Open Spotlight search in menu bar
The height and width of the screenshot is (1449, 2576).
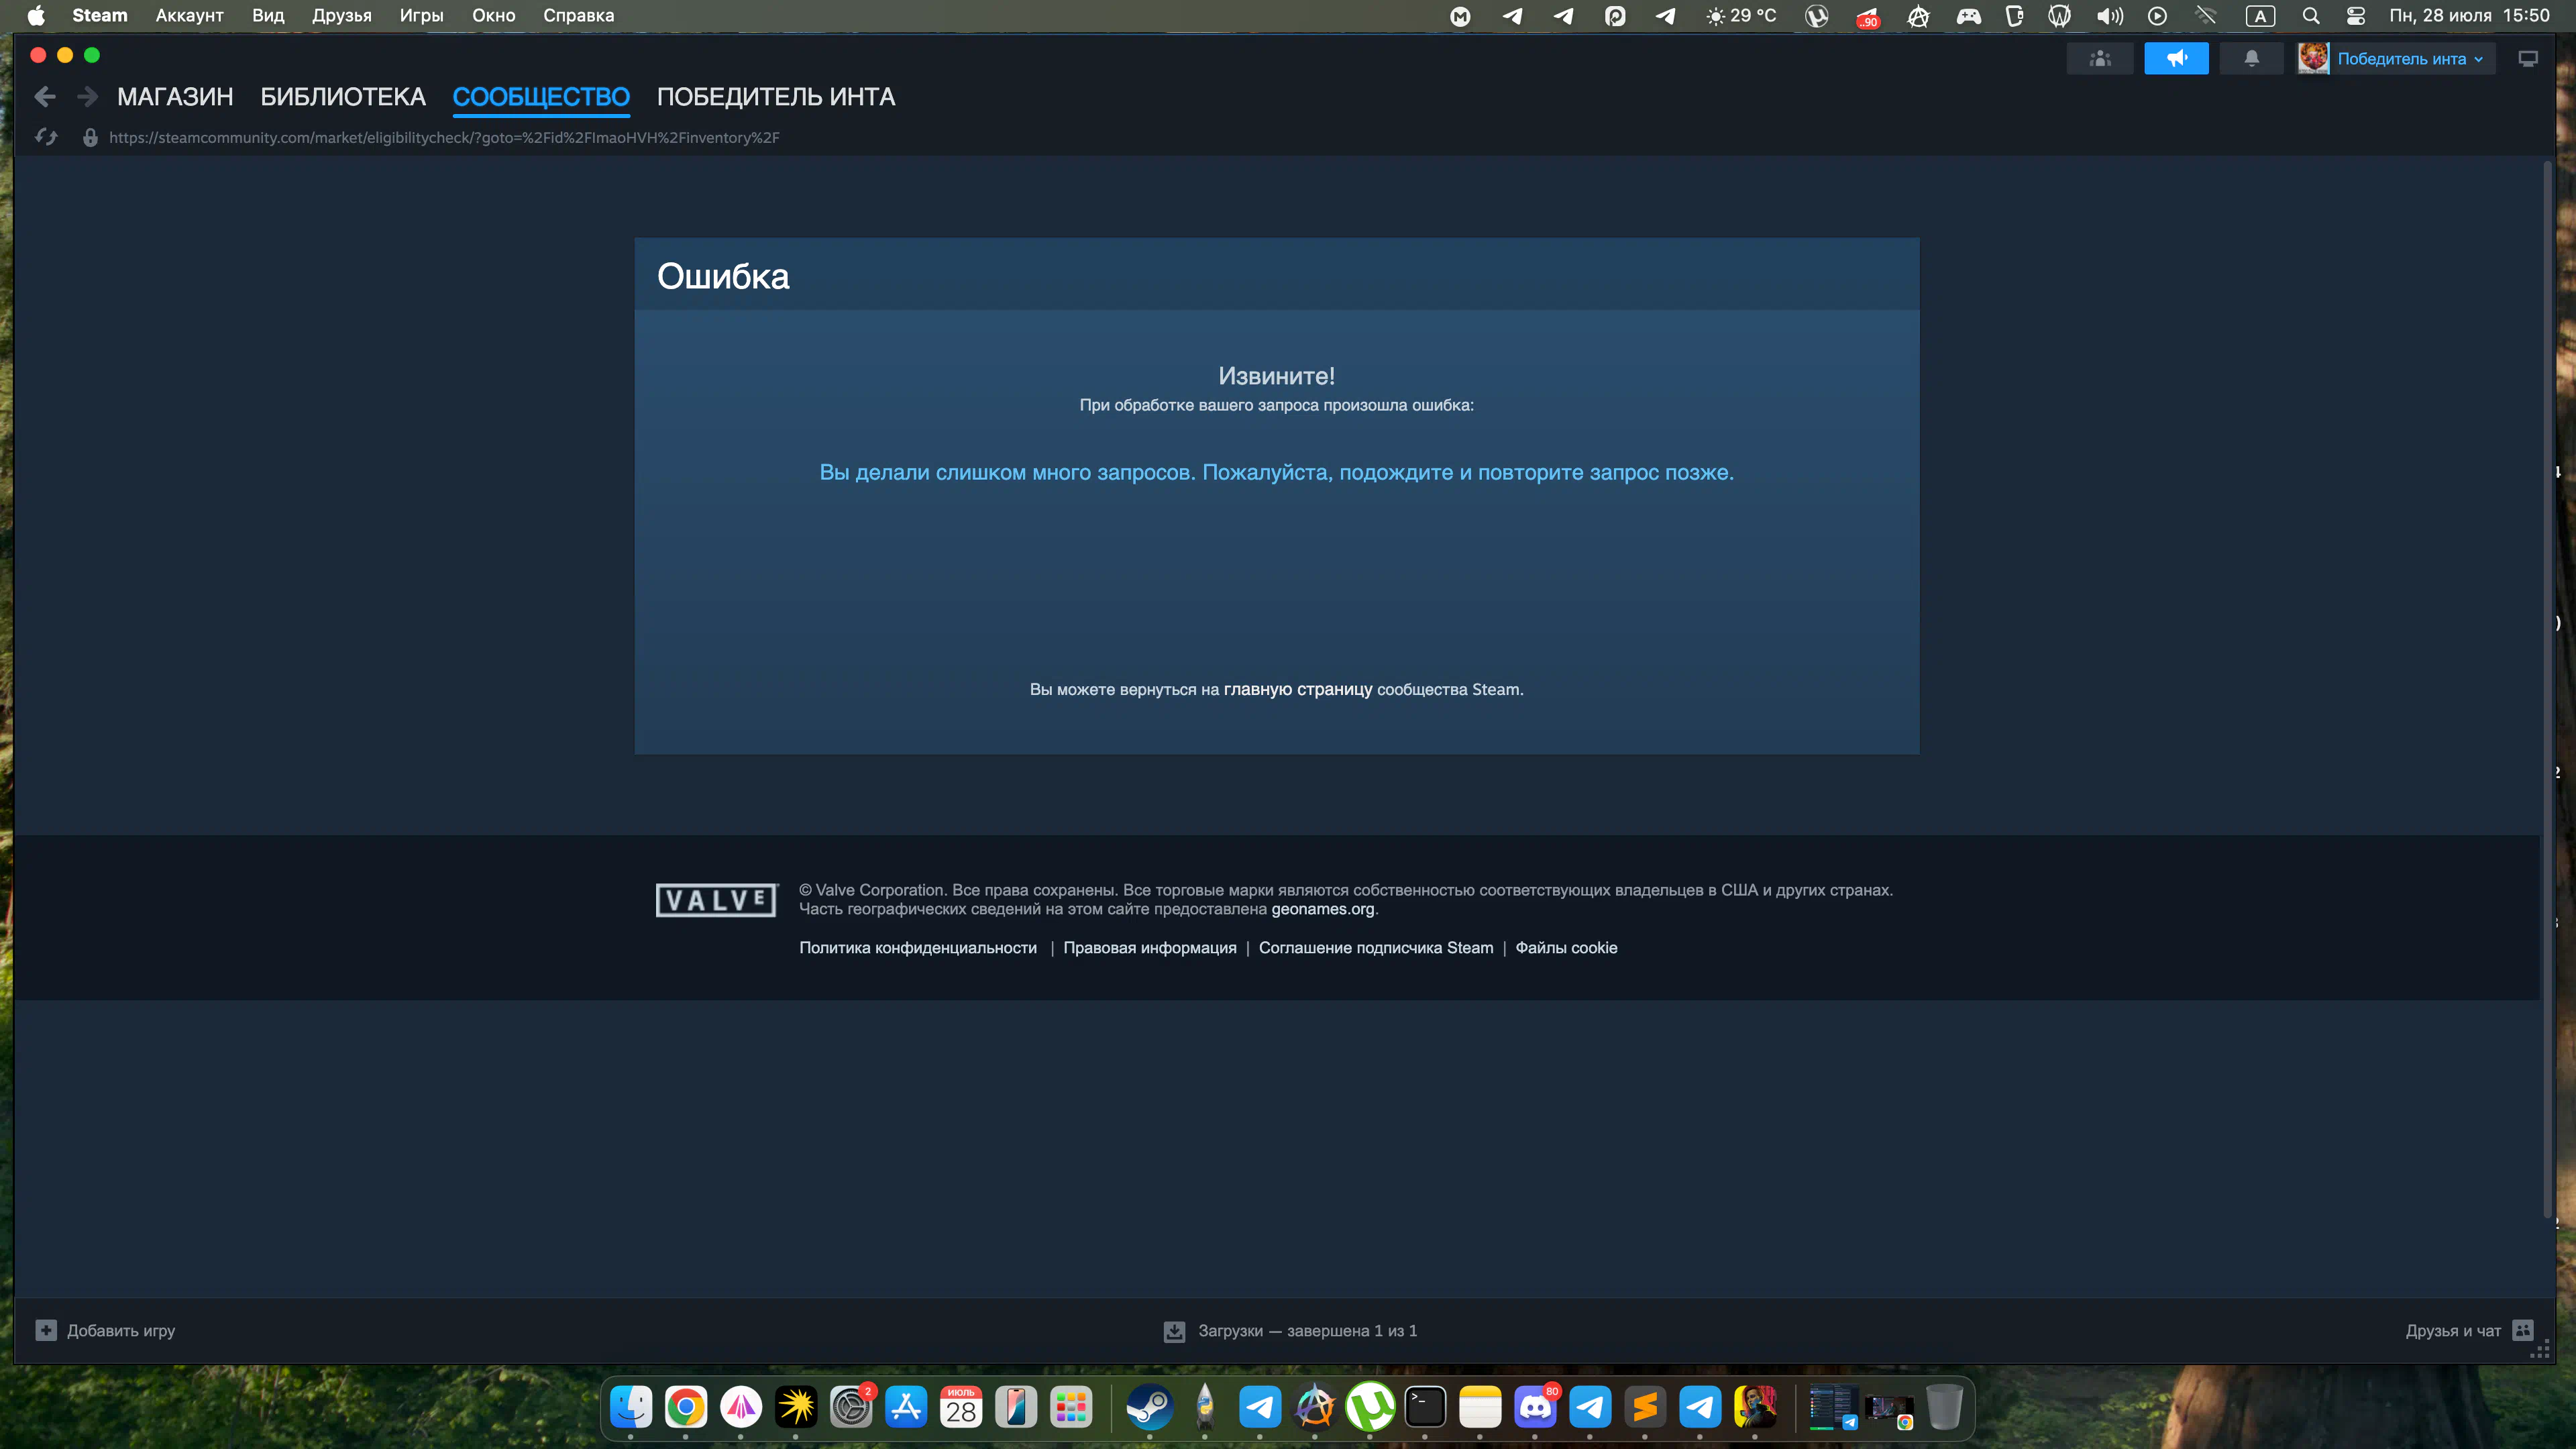tap(2310, 15)
